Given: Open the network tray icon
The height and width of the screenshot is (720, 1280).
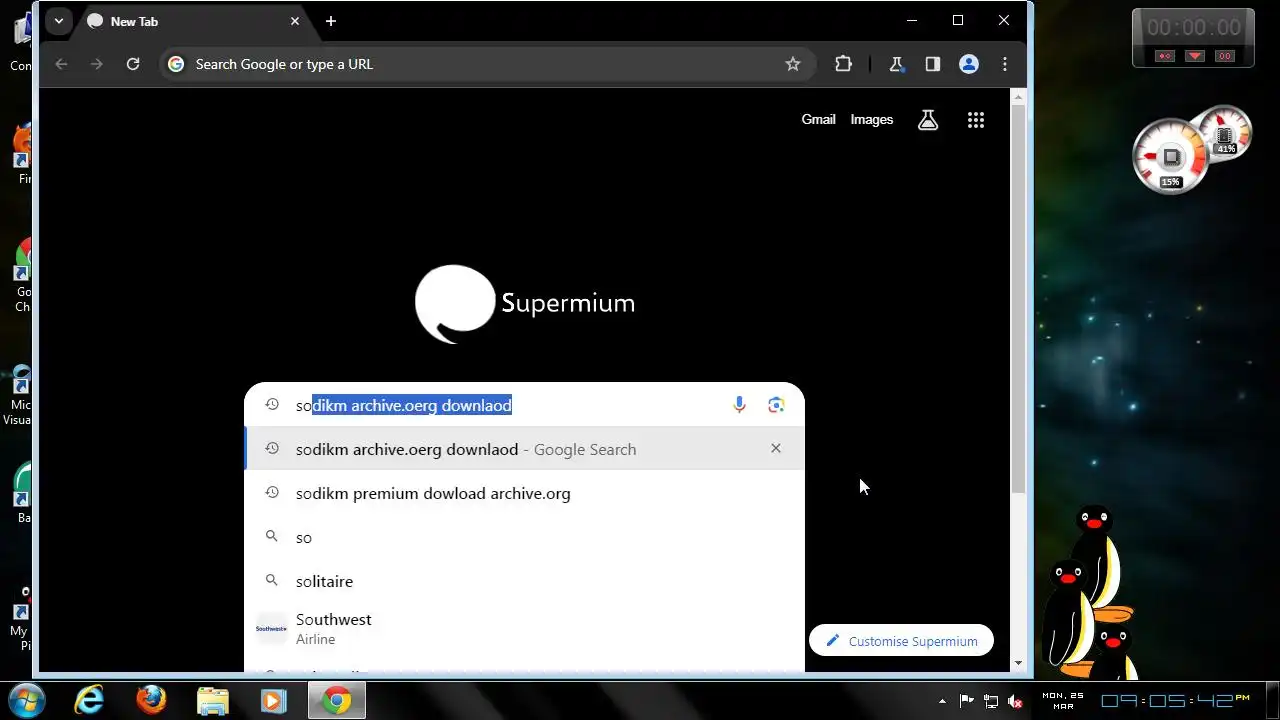Looking at the screenshot, I should (991, 701).
